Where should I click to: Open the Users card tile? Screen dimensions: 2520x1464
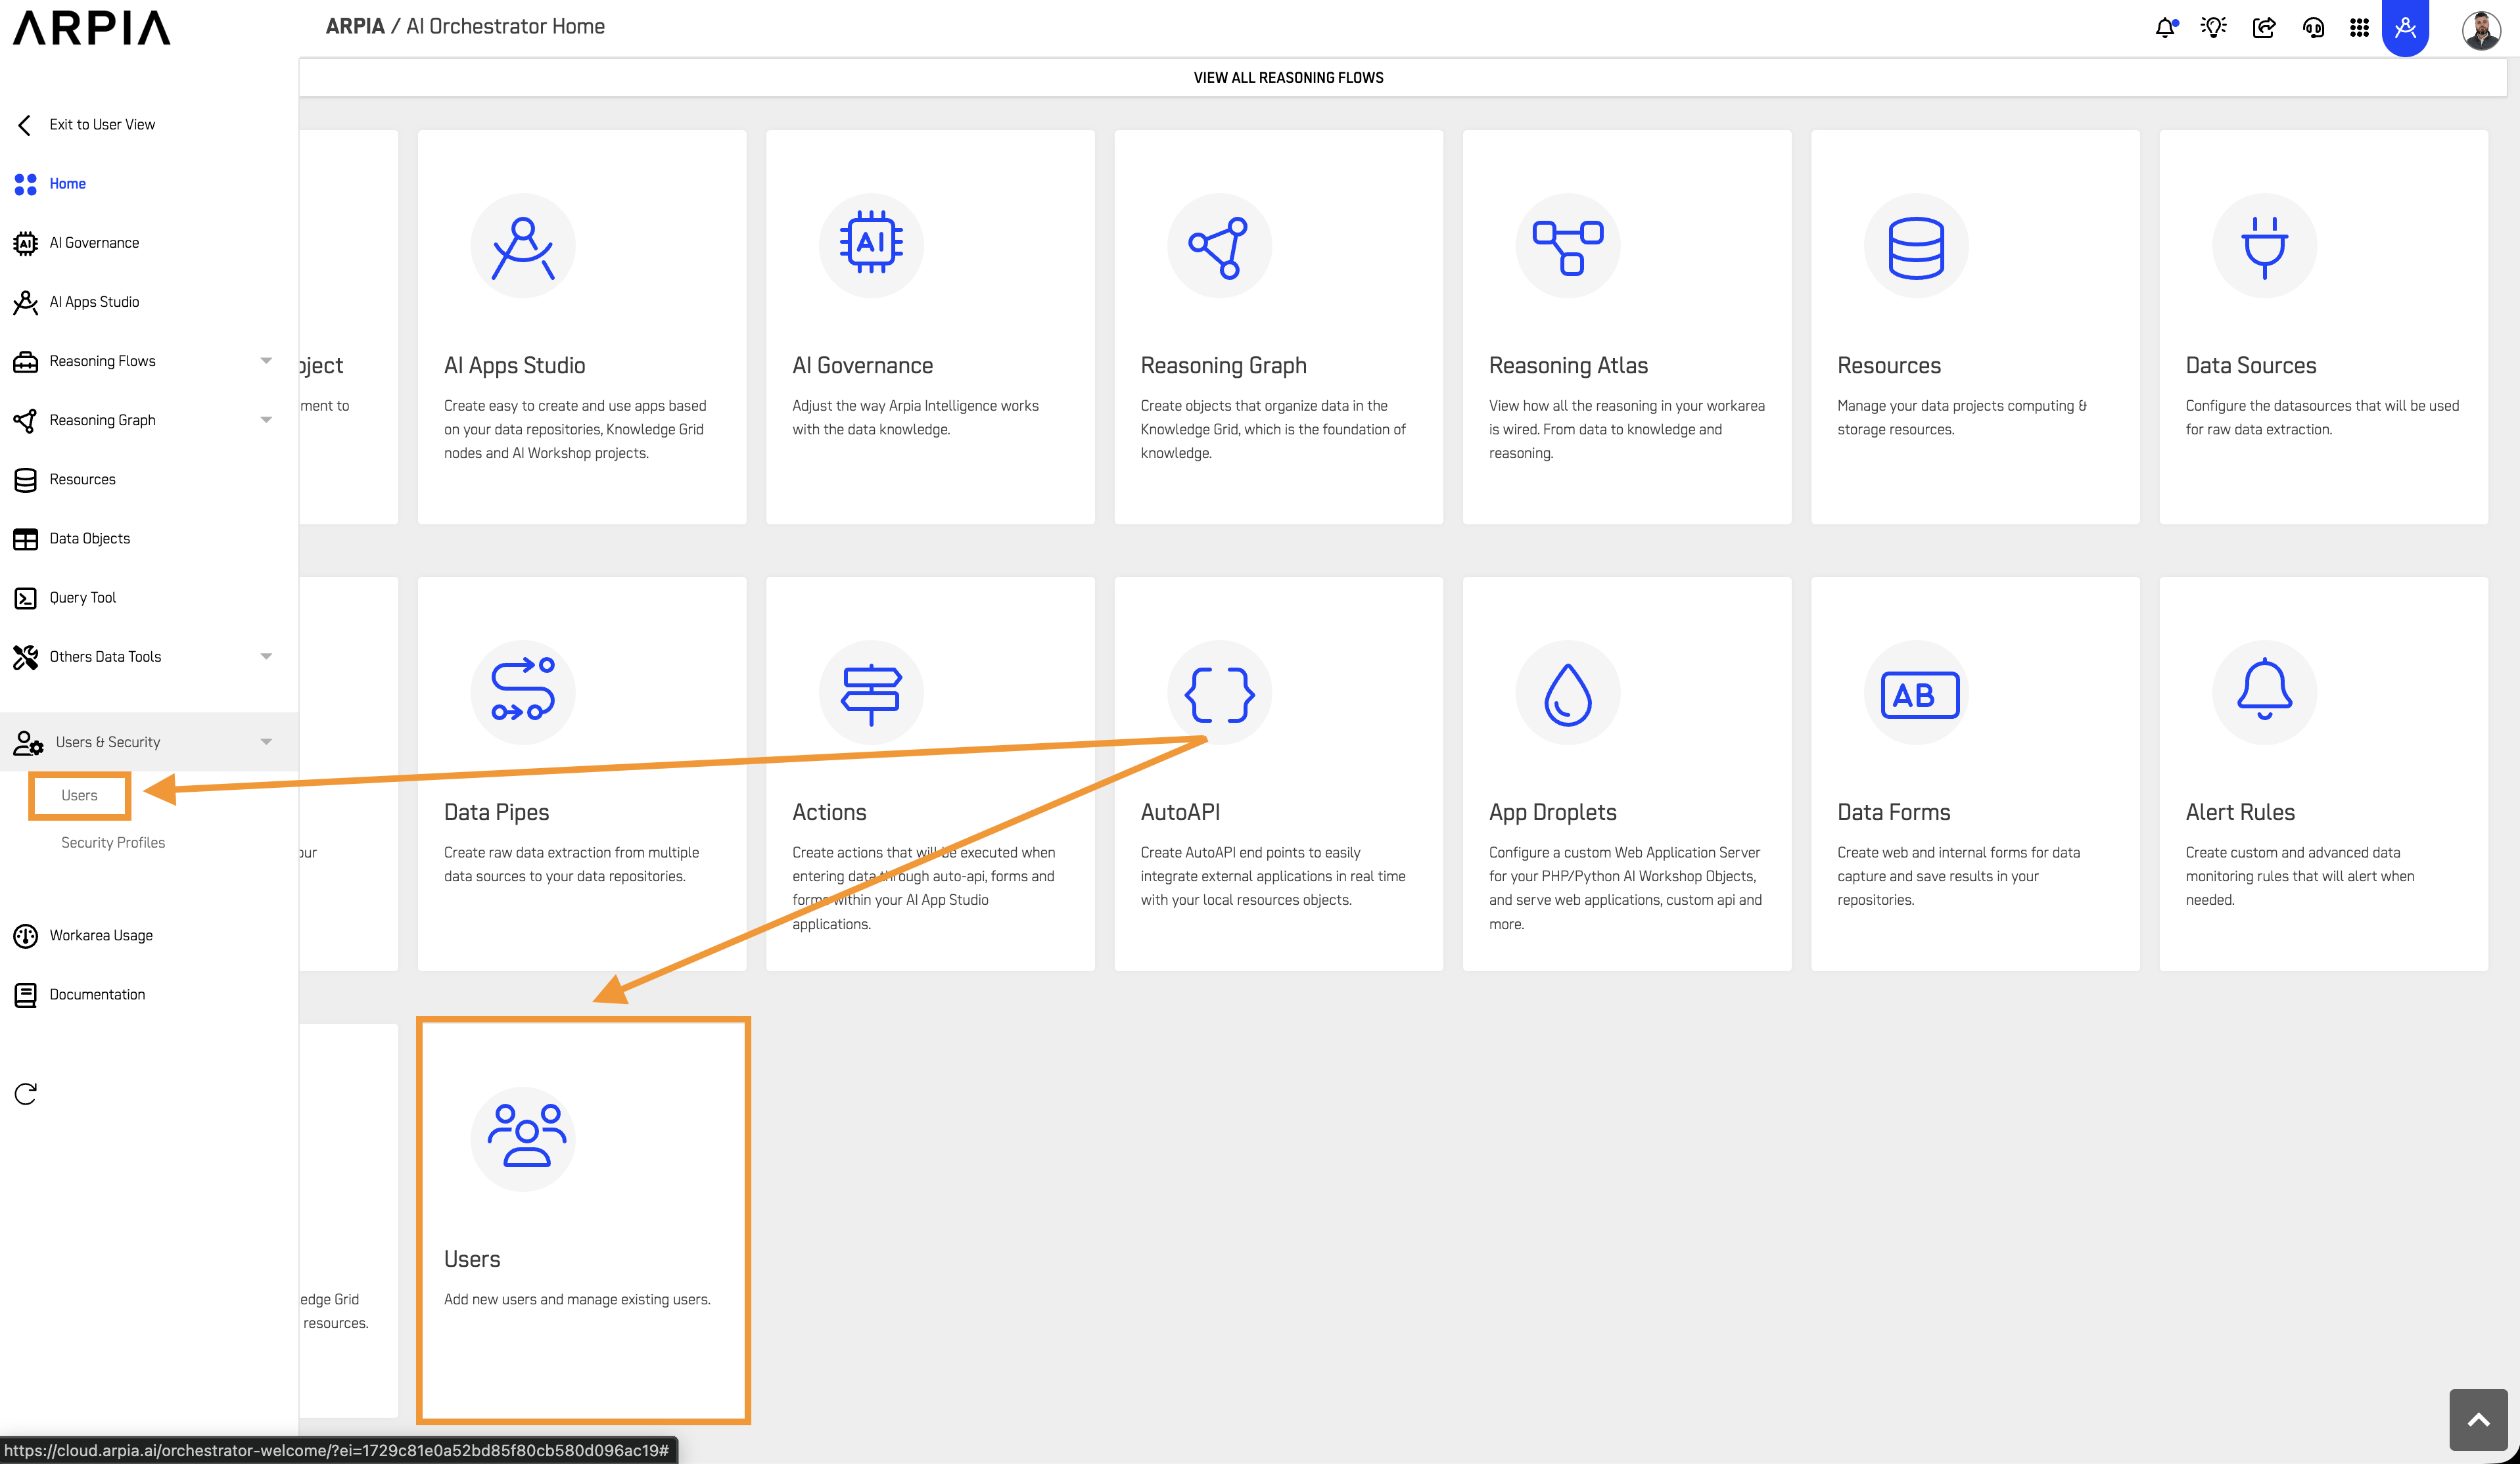click(x=583, y=1220)
